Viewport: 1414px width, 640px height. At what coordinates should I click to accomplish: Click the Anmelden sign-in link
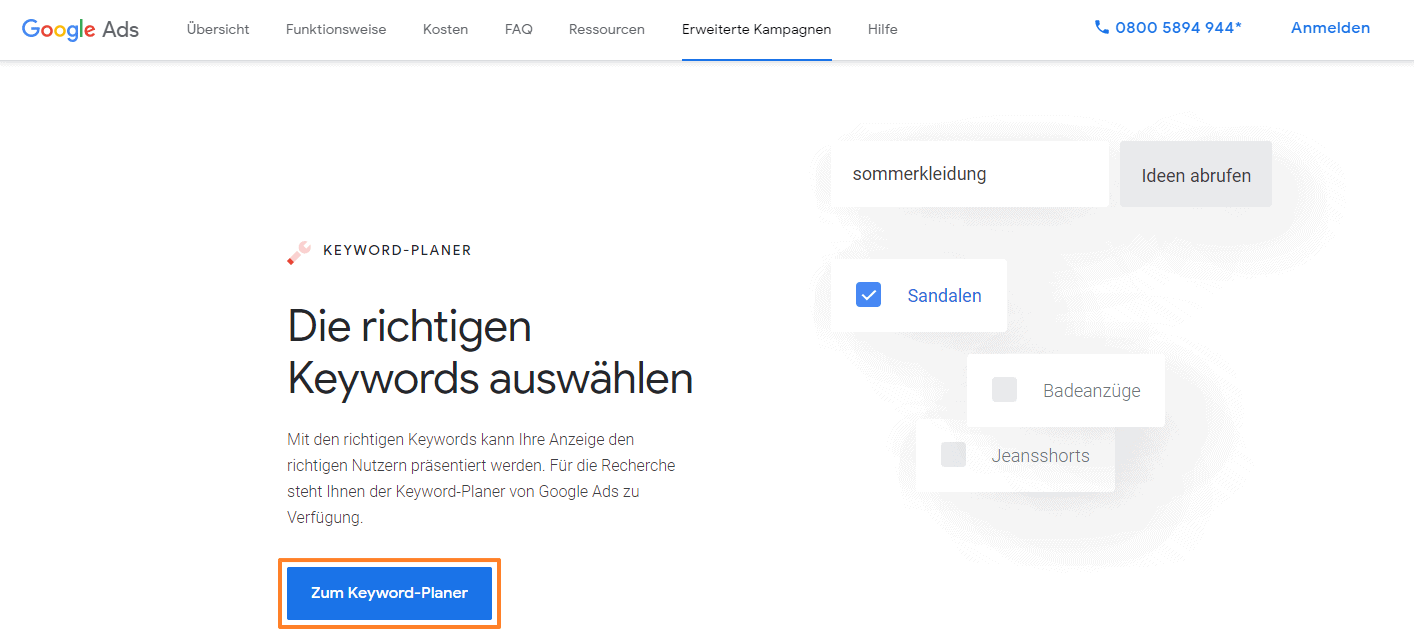point(1330,28)
